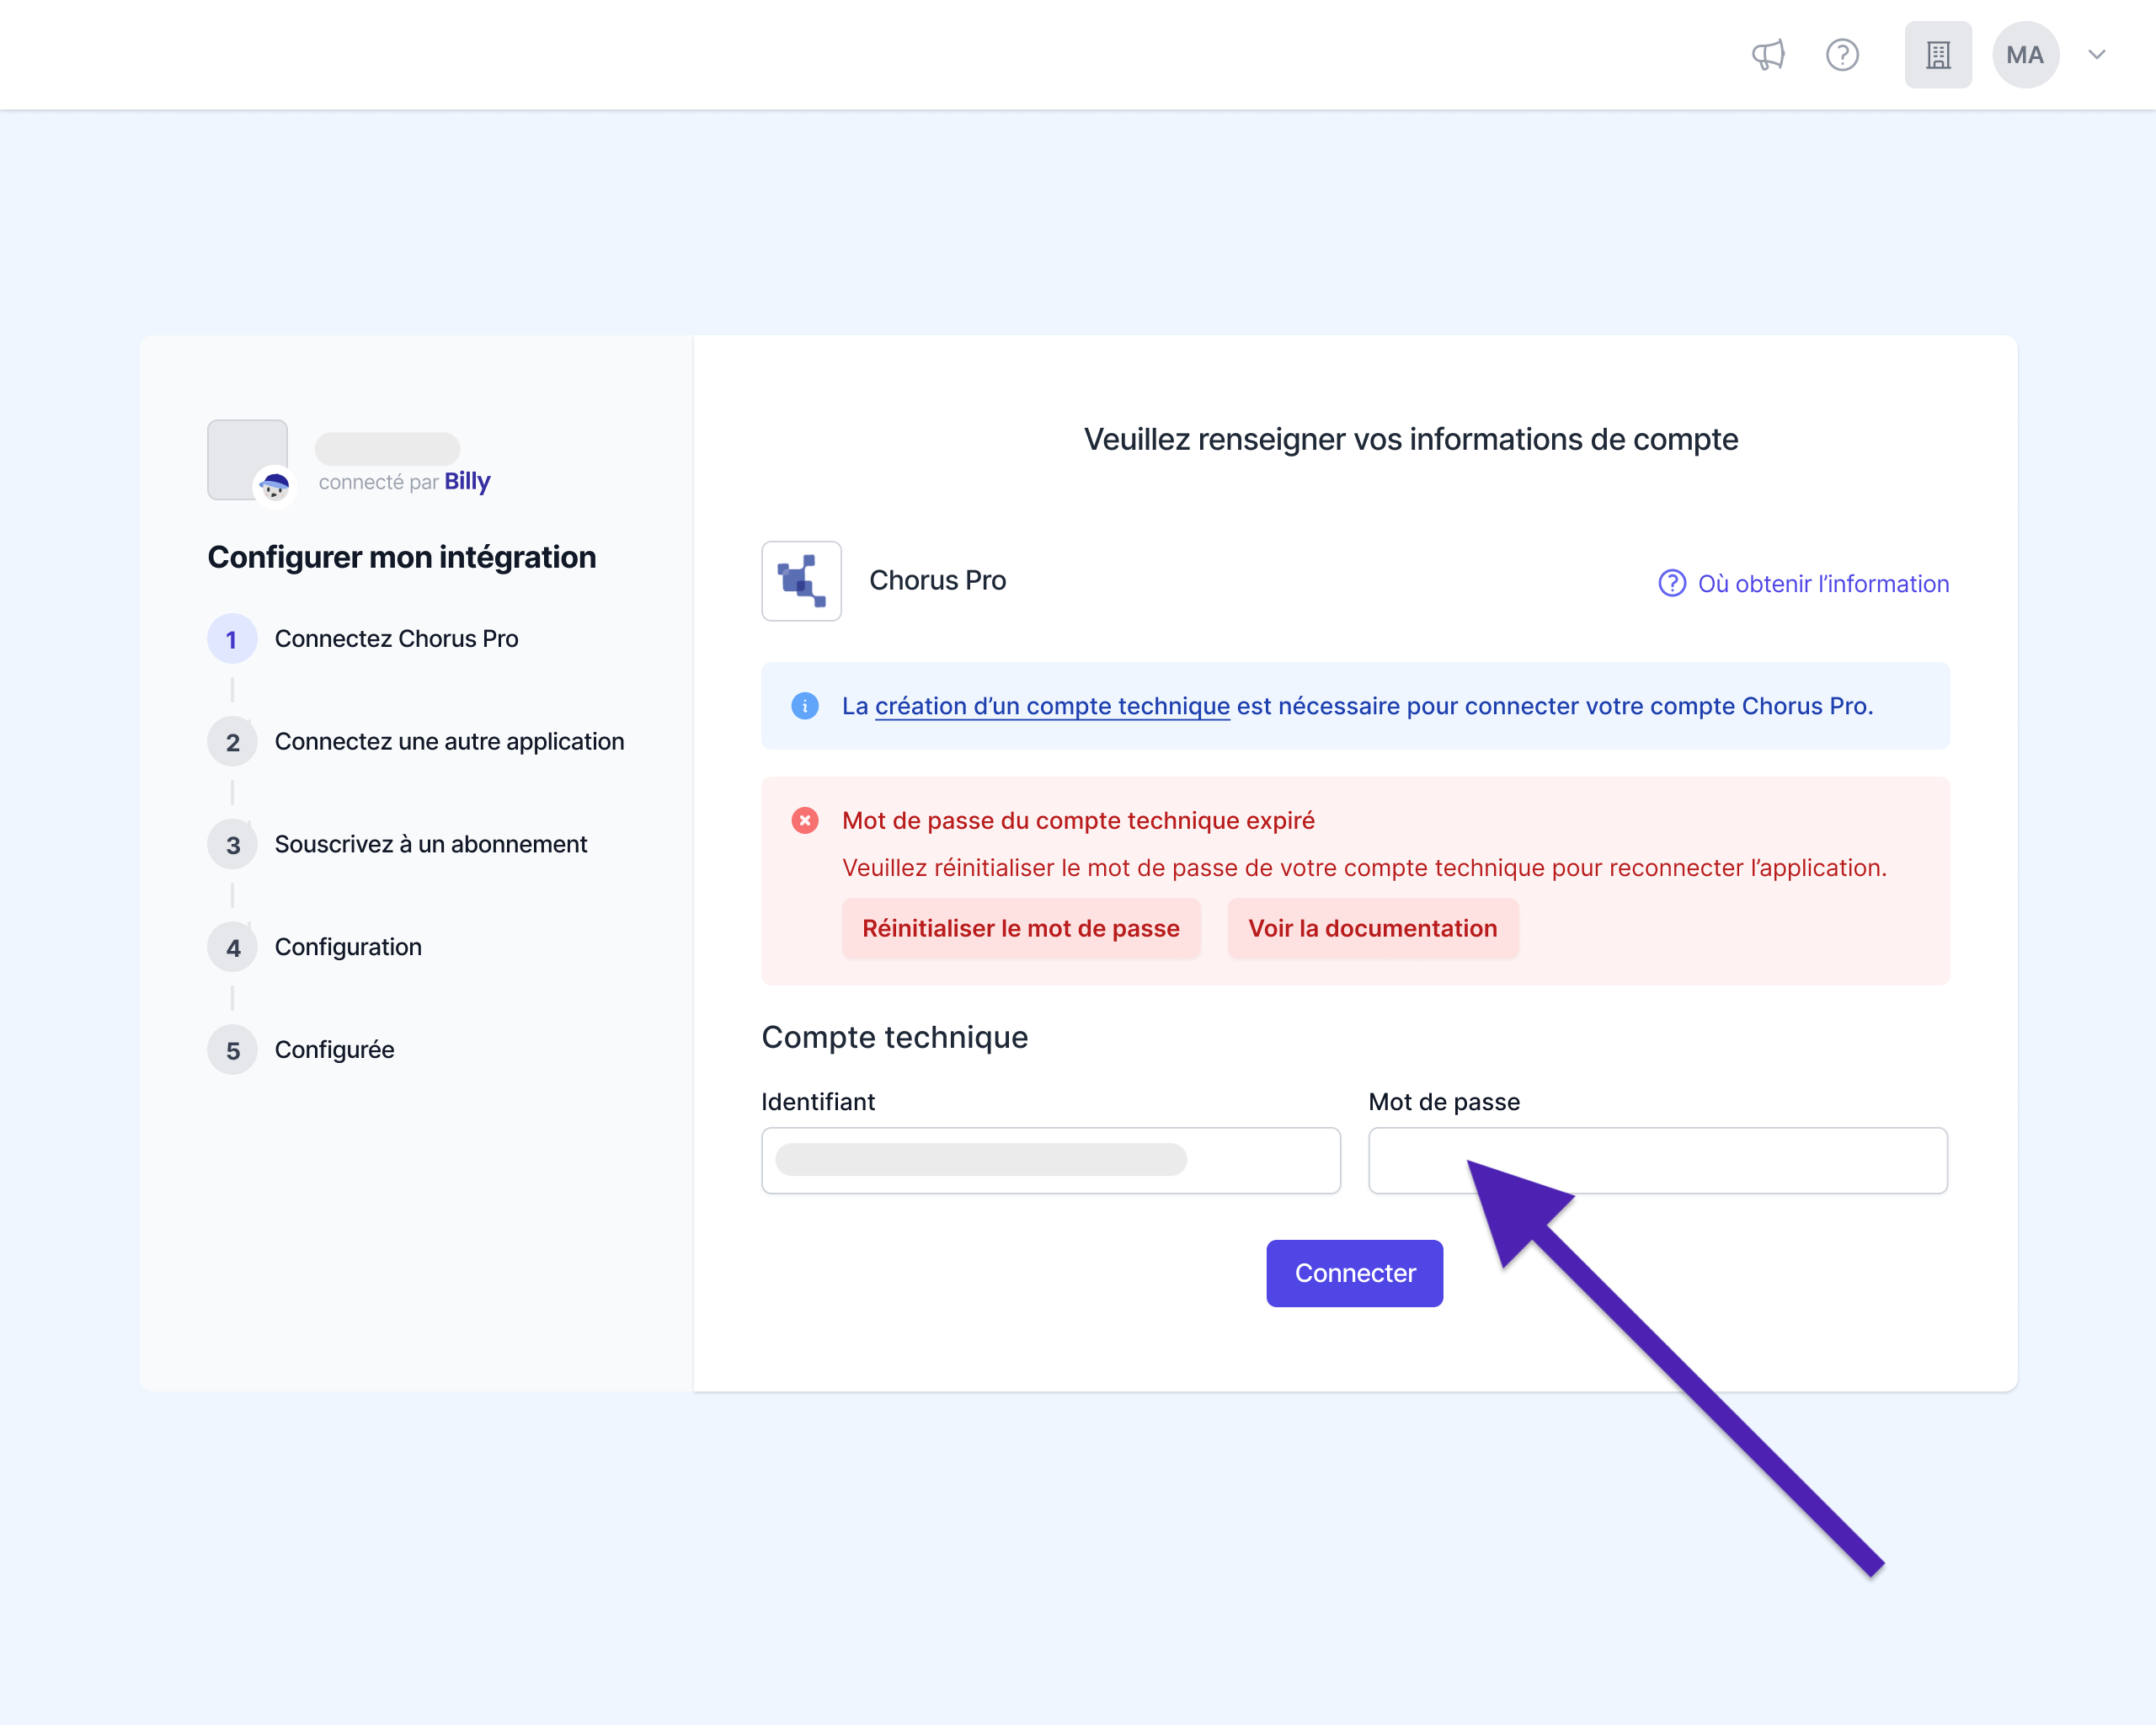The width and height of the screenshot is (2156, 1725).
Task: Expand the user account dropdown chevron
Action: [x=2097, y=55]
